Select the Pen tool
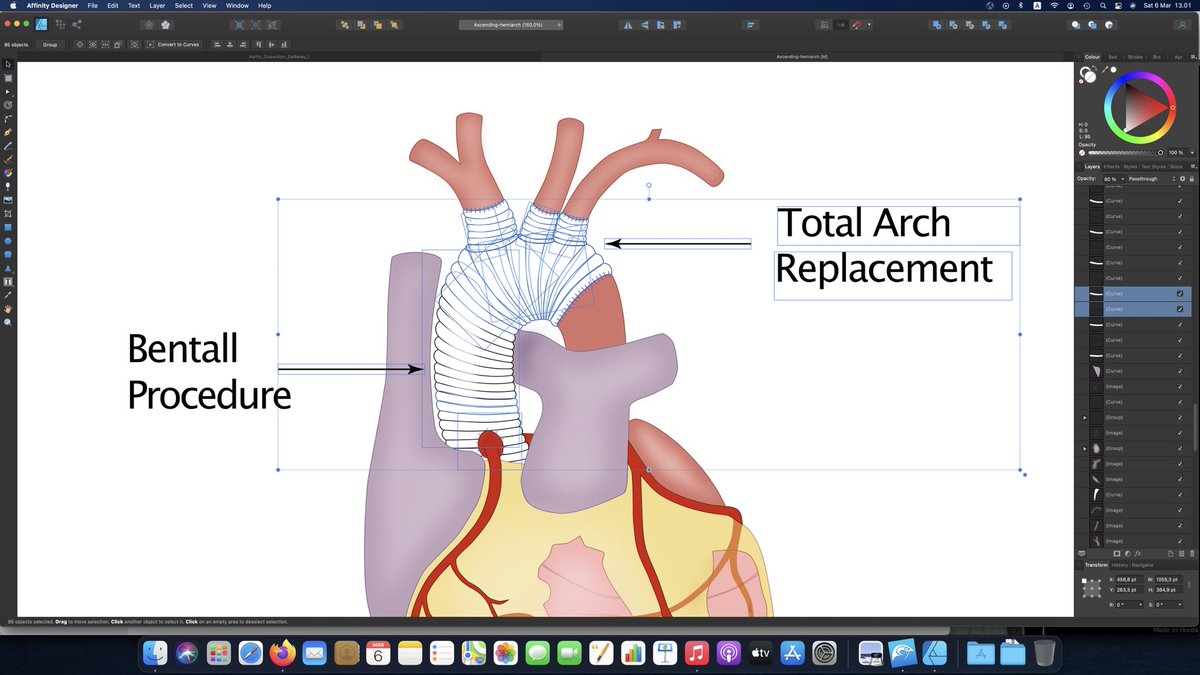The width and height of the screenshot is (1200, 675). point(8,132)
